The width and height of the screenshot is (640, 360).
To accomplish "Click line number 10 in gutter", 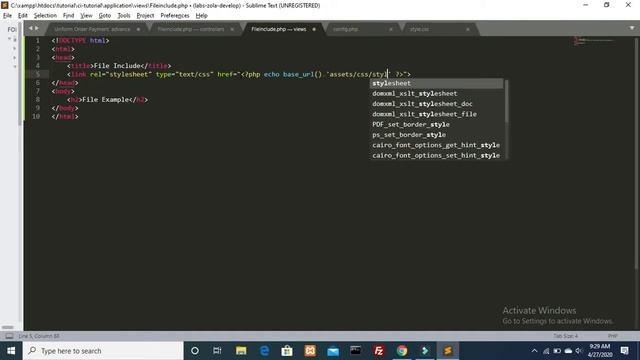I will (36, 117).
